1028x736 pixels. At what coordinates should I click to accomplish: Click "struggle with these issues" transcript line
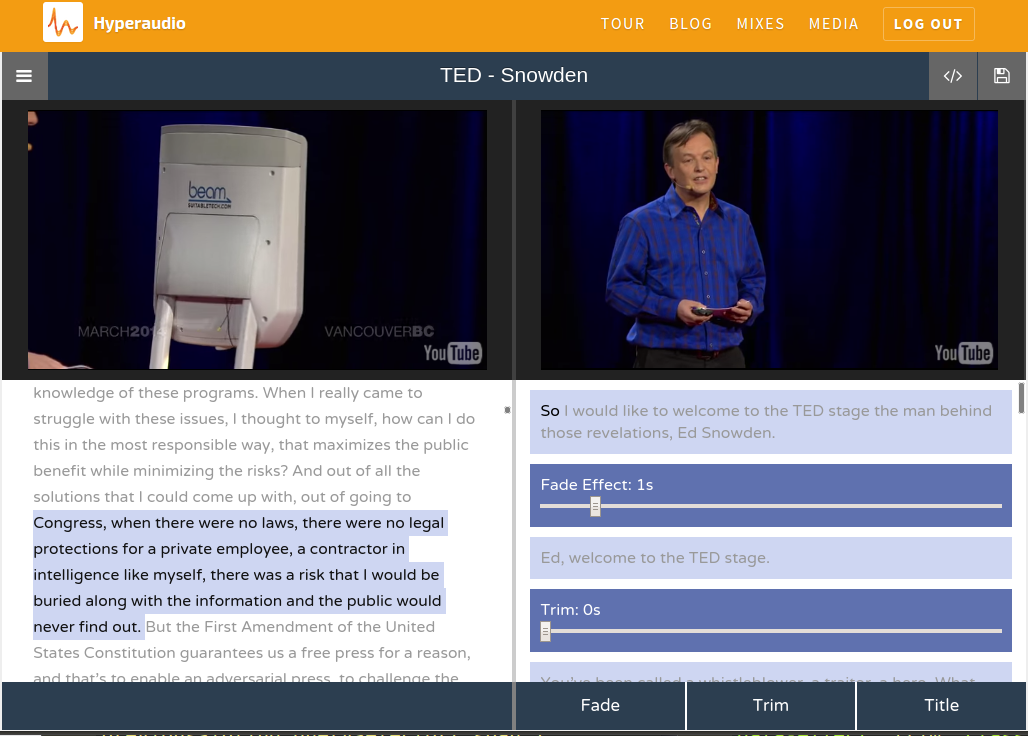coord(254,419)
